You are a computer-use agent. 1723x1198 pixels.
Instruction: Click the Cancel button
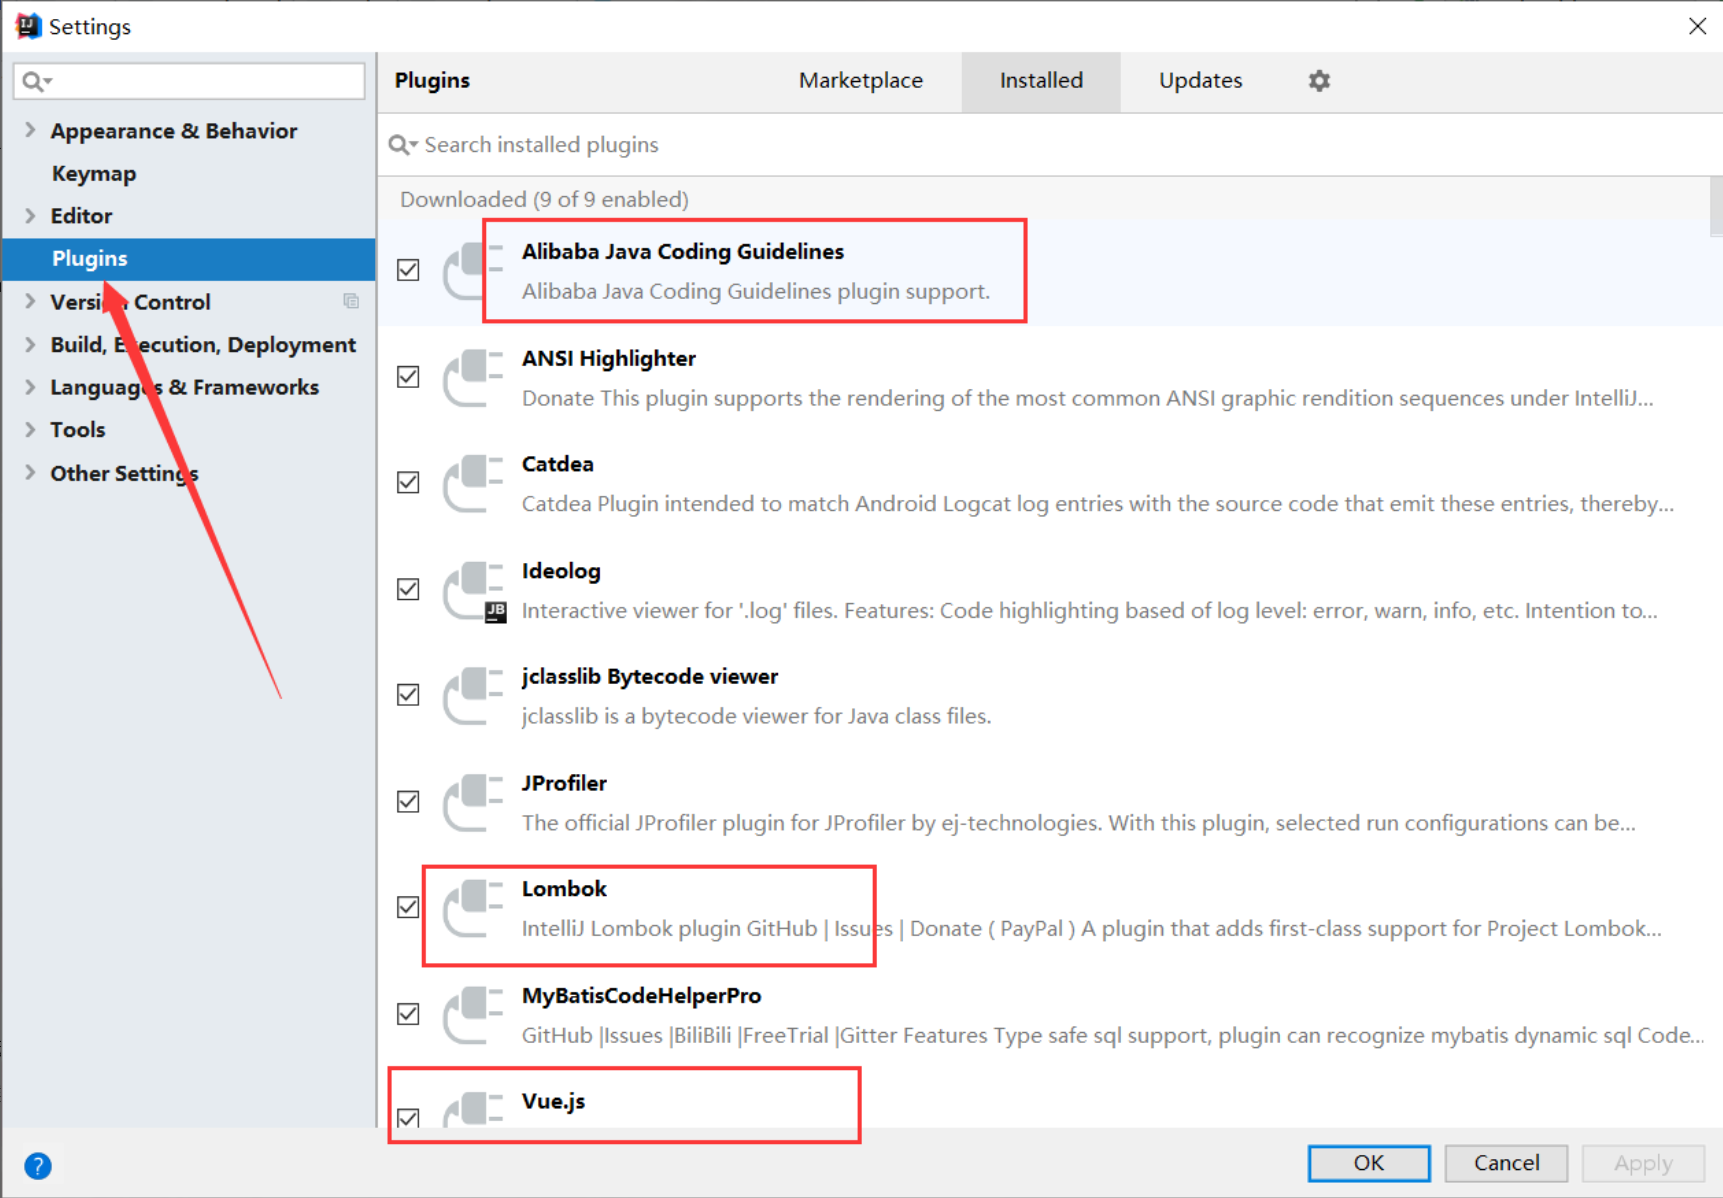[1506, 1163]
